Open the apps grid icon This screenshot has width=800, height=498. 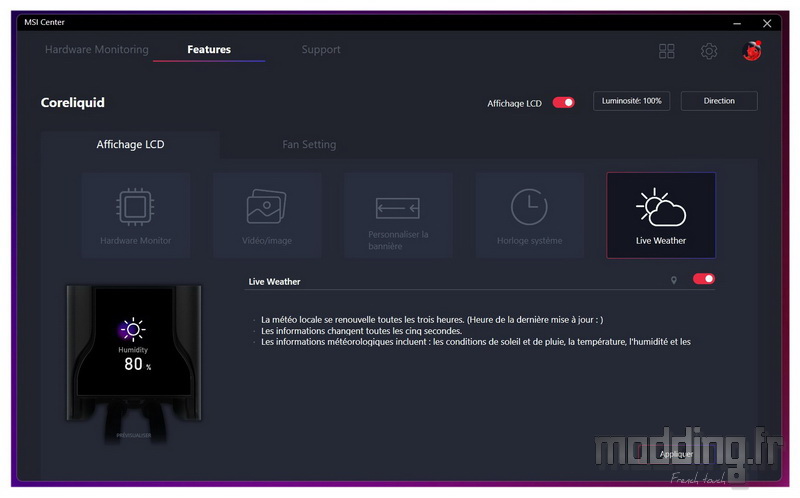click(x=666, y=51)
